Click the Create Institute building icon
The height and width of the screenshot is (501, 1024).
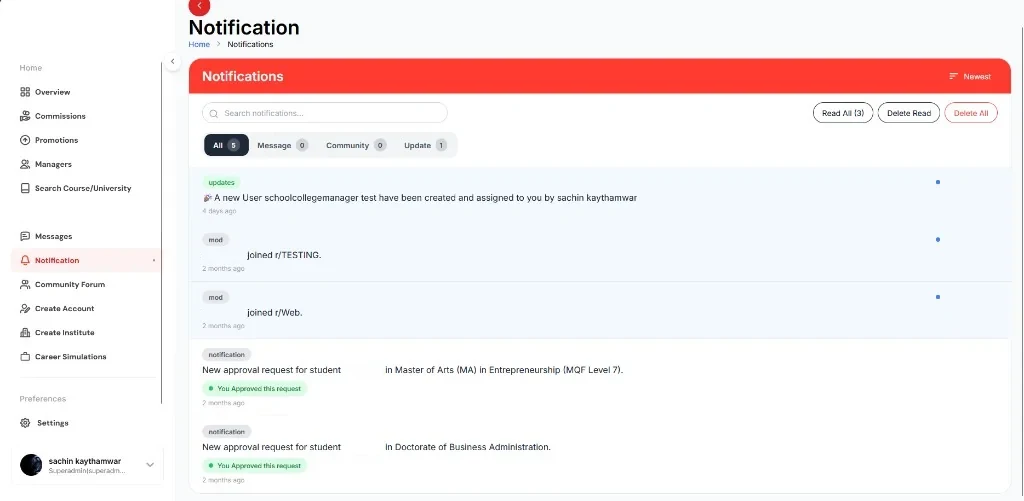tap(25, 332)
